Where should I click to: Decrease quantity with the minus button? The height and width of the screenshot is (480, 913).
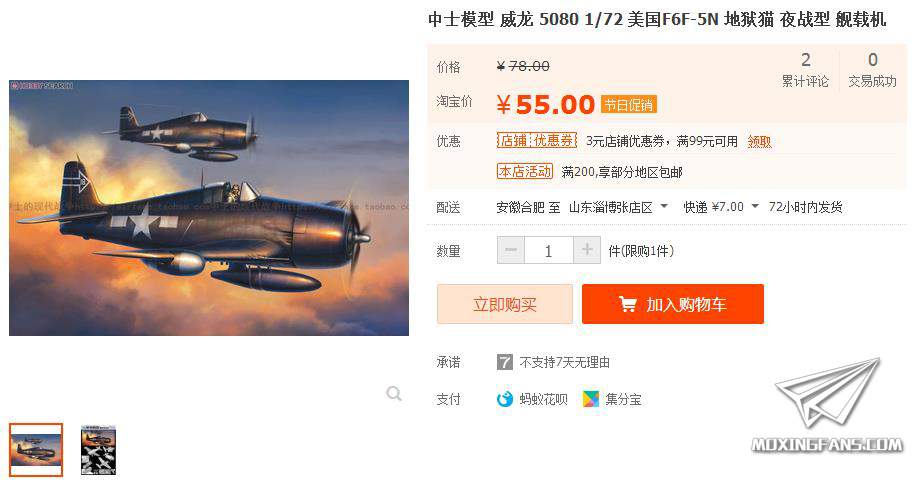[511, 250]
